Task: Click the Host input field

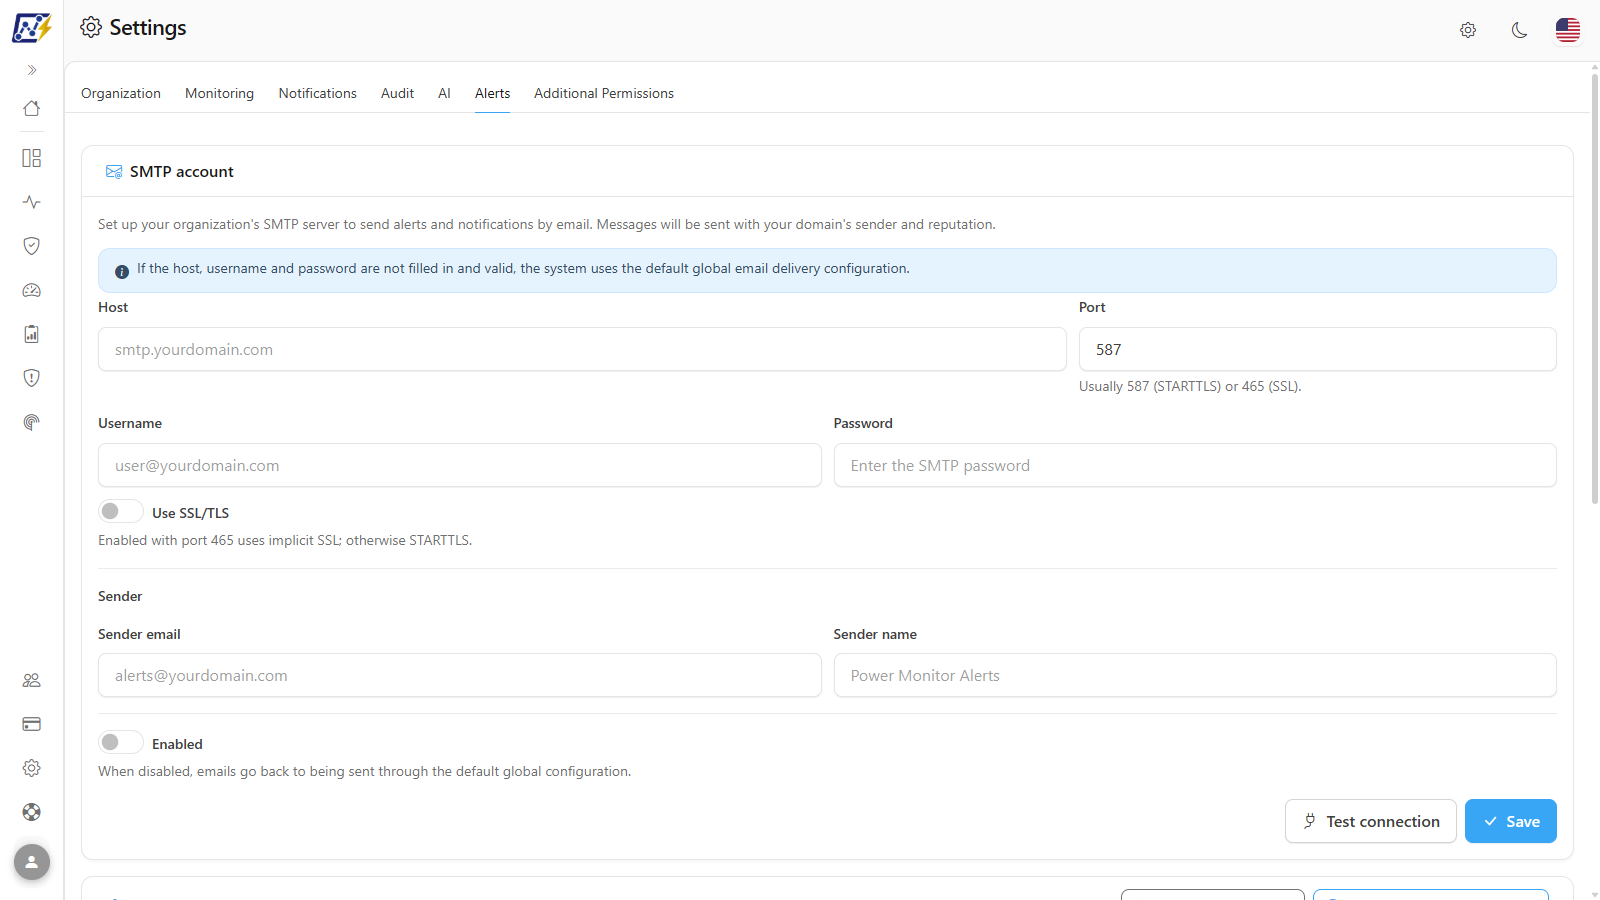Action: 582,350
